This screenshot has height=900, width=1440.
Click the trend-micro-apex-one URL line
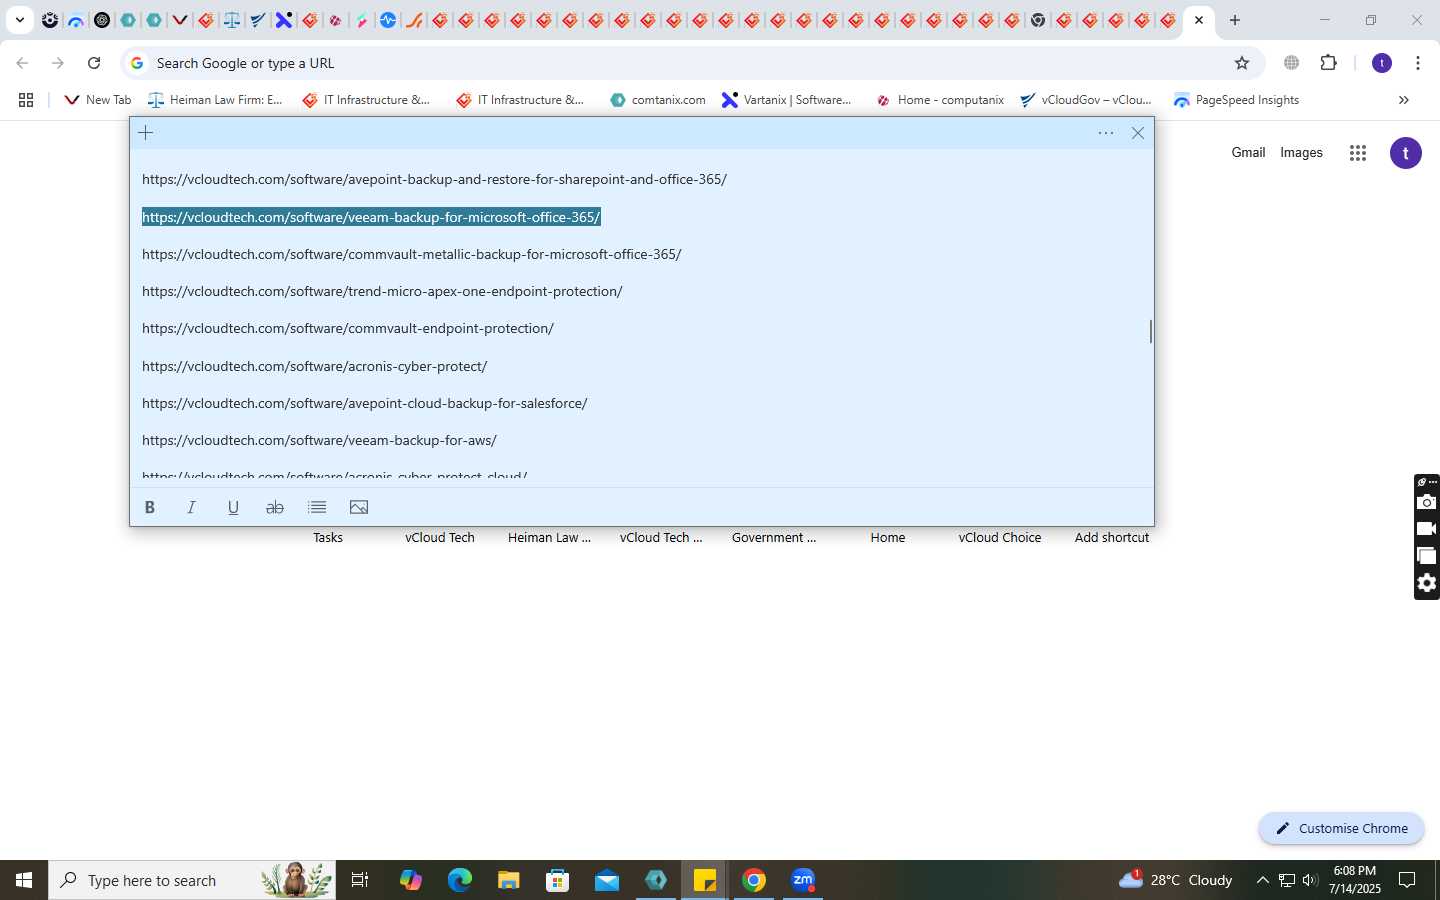tap(382, 292)
